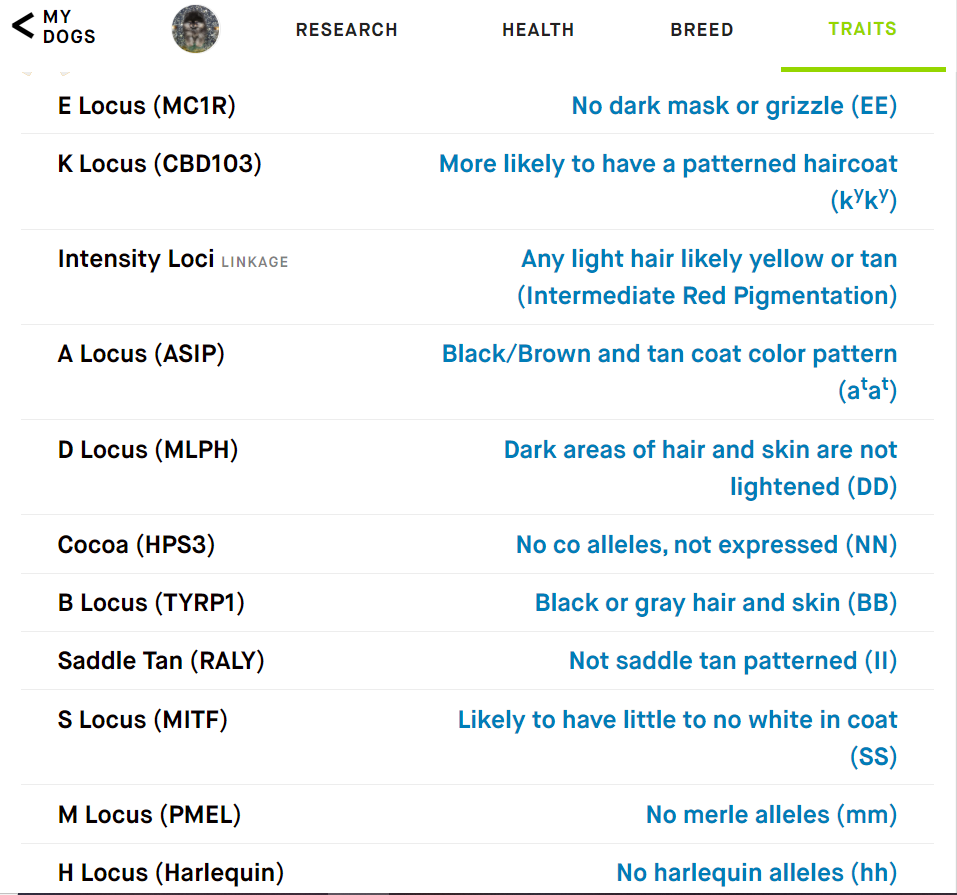The width and height of the screenshot is (957, 895).
Task: Open the E Locus result 'No dark mask or grizzle (EE)'
Action: point(734,106)
